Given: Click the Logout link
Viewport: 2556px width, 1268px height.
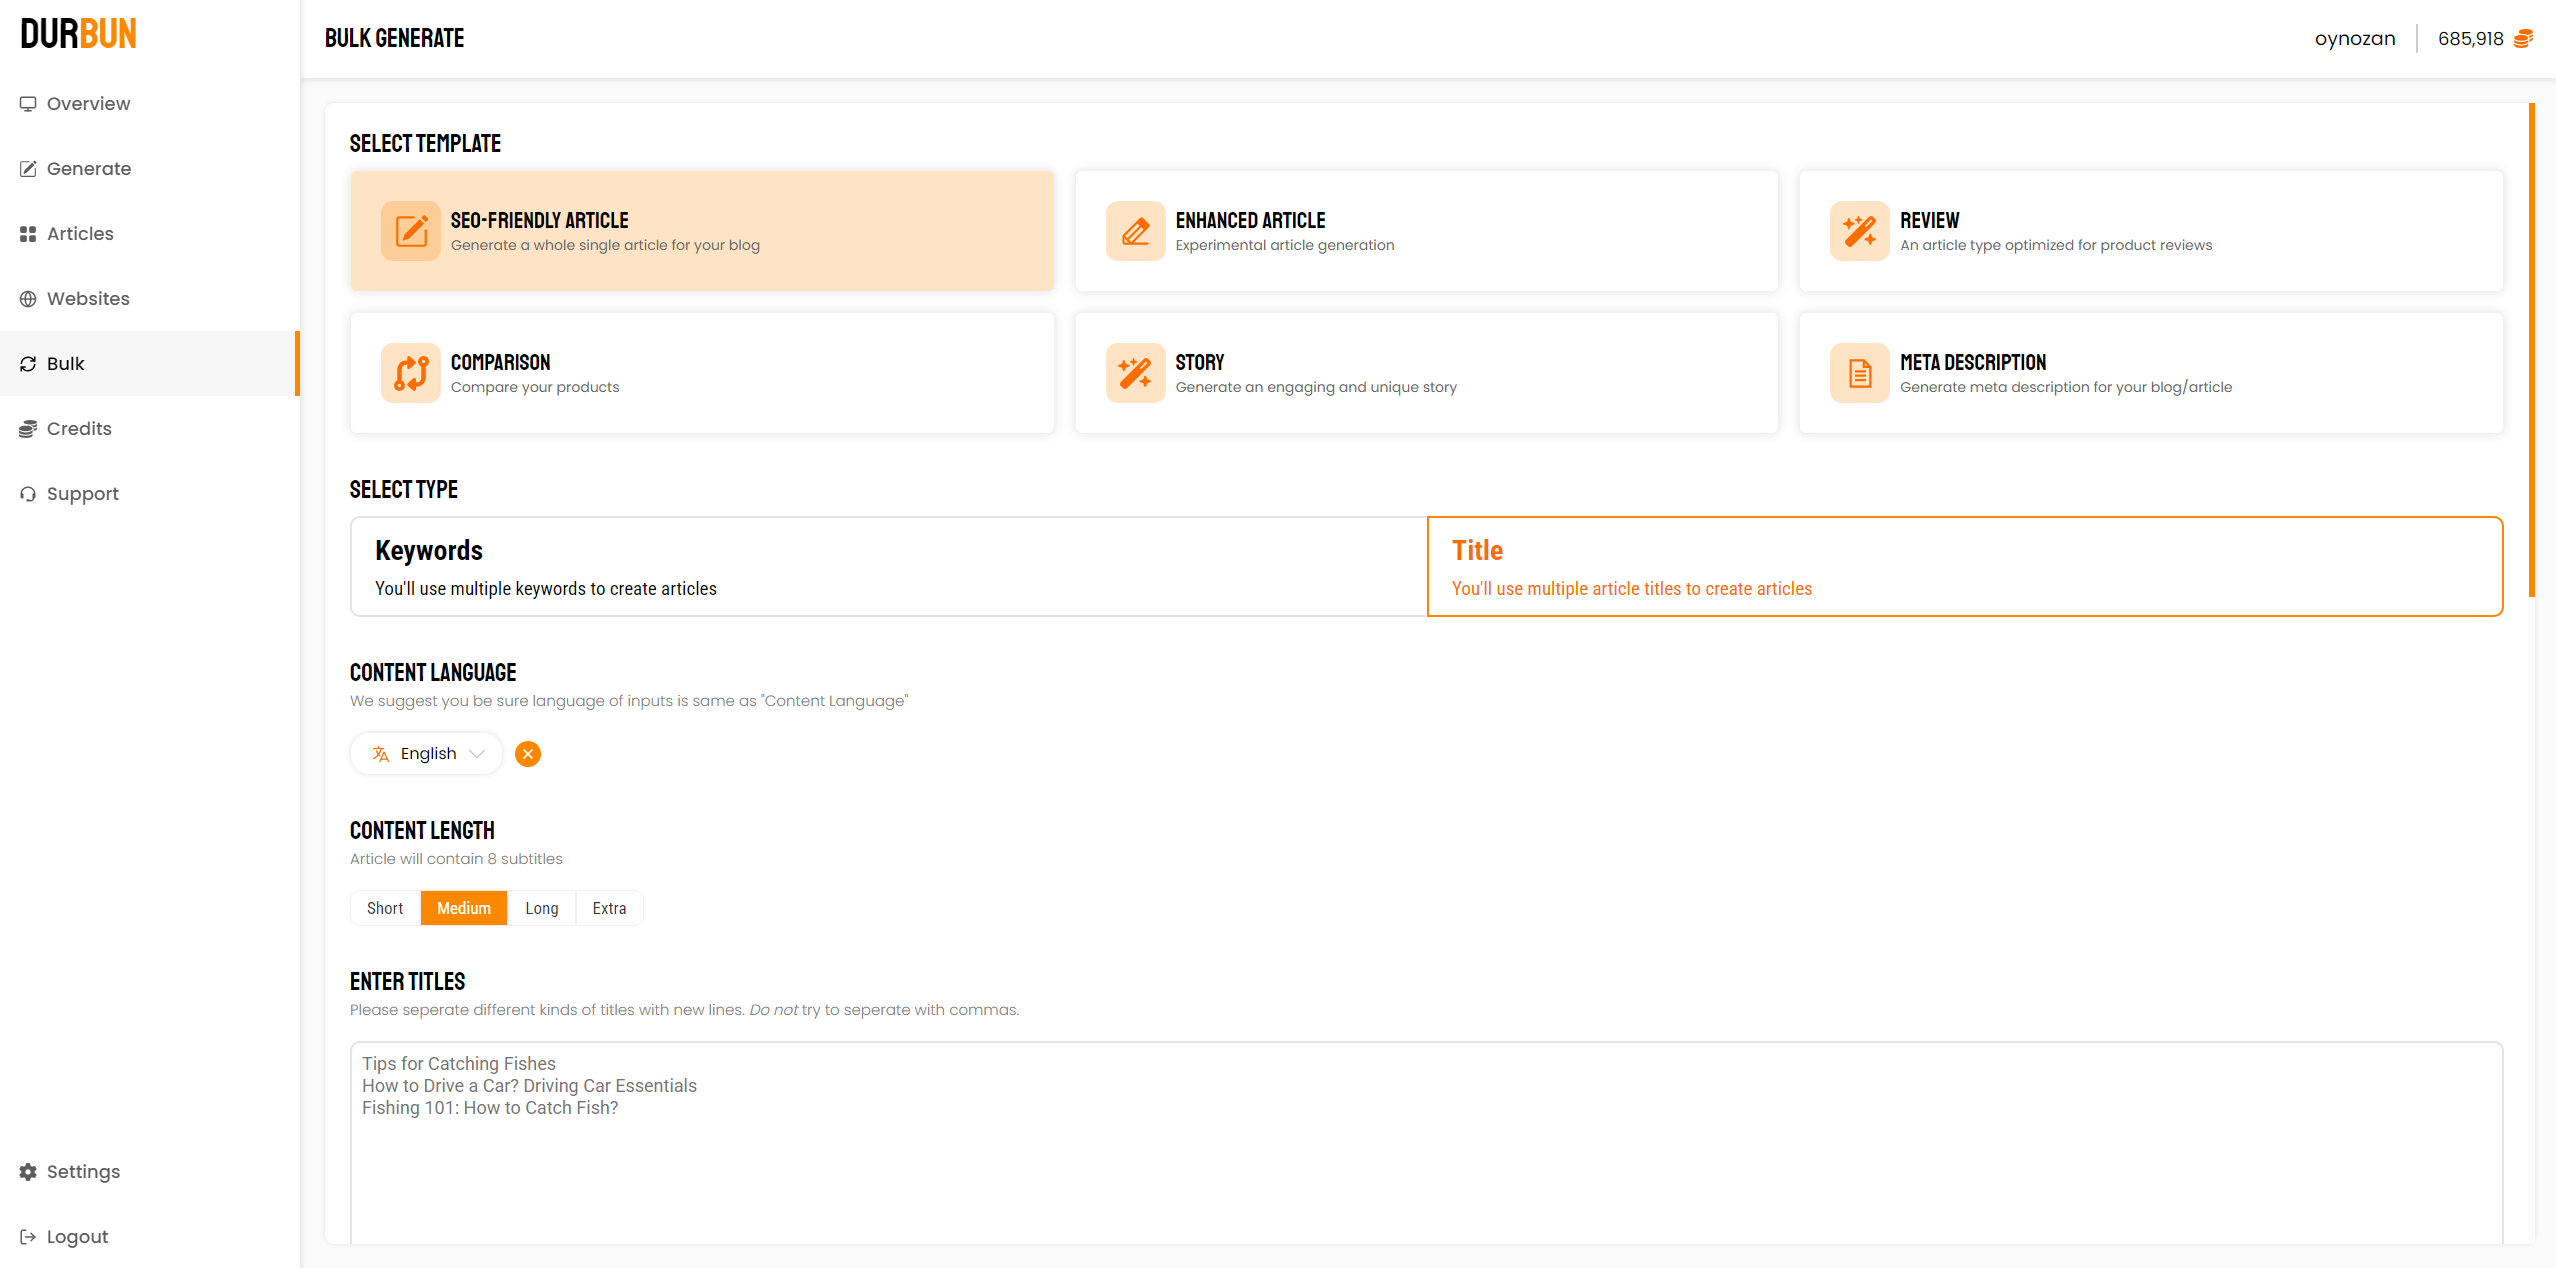Looking at the screenshot, I should click(x=77, y=1237).
